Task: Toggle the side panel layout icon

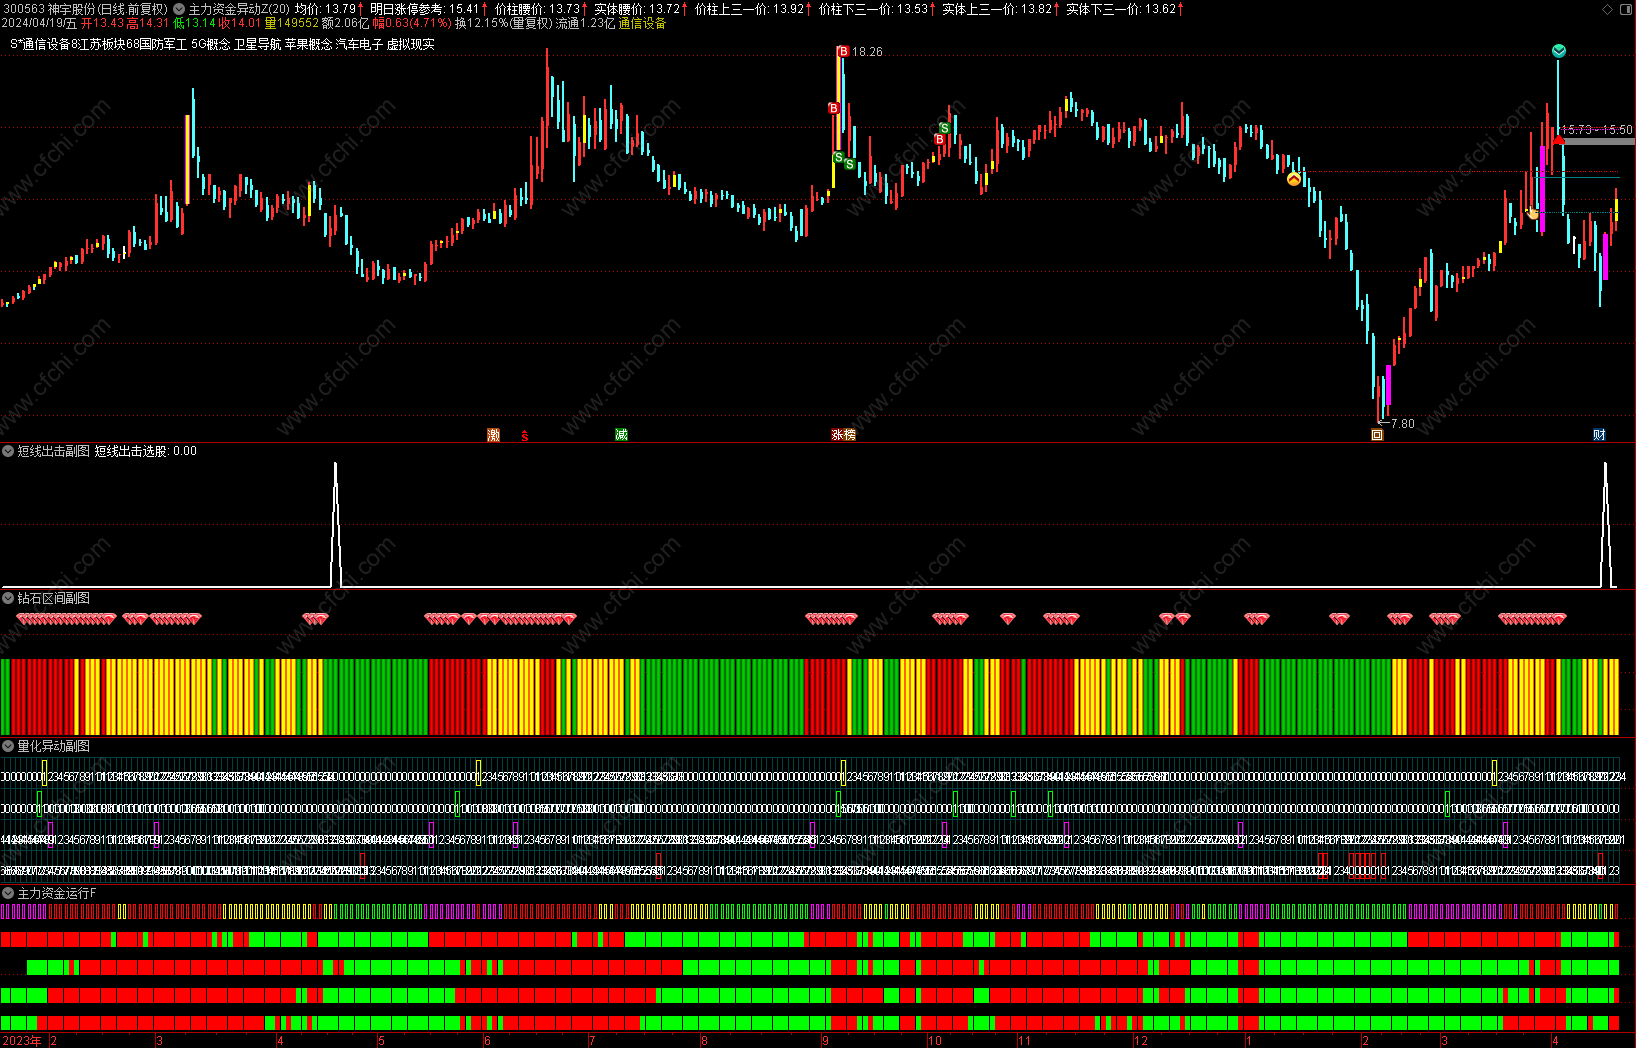Action: click(x=1625, y=9)
